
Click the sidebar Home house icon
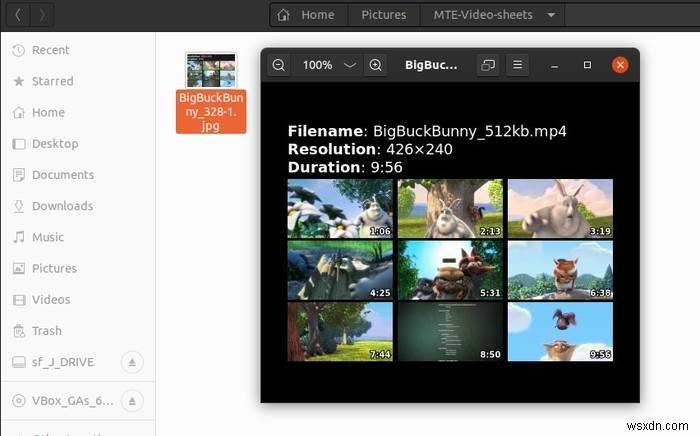pos(19,112)
